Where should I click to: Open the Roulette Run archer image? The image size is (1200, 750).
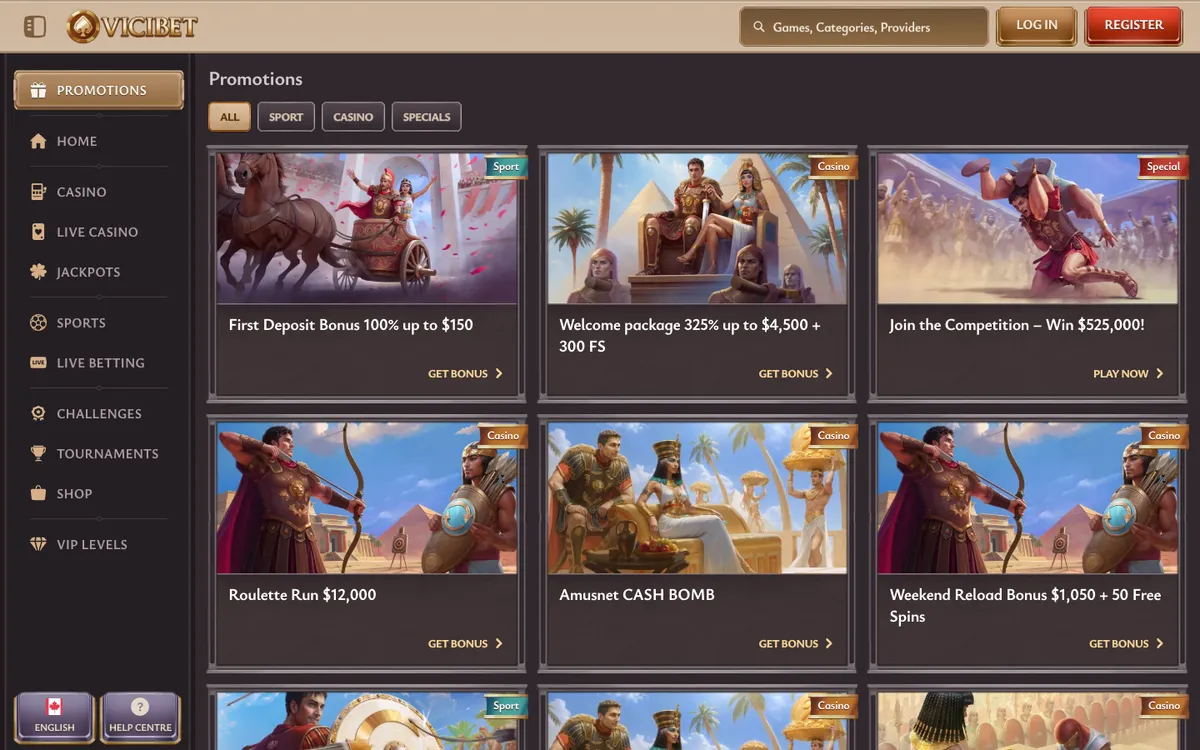367,498
